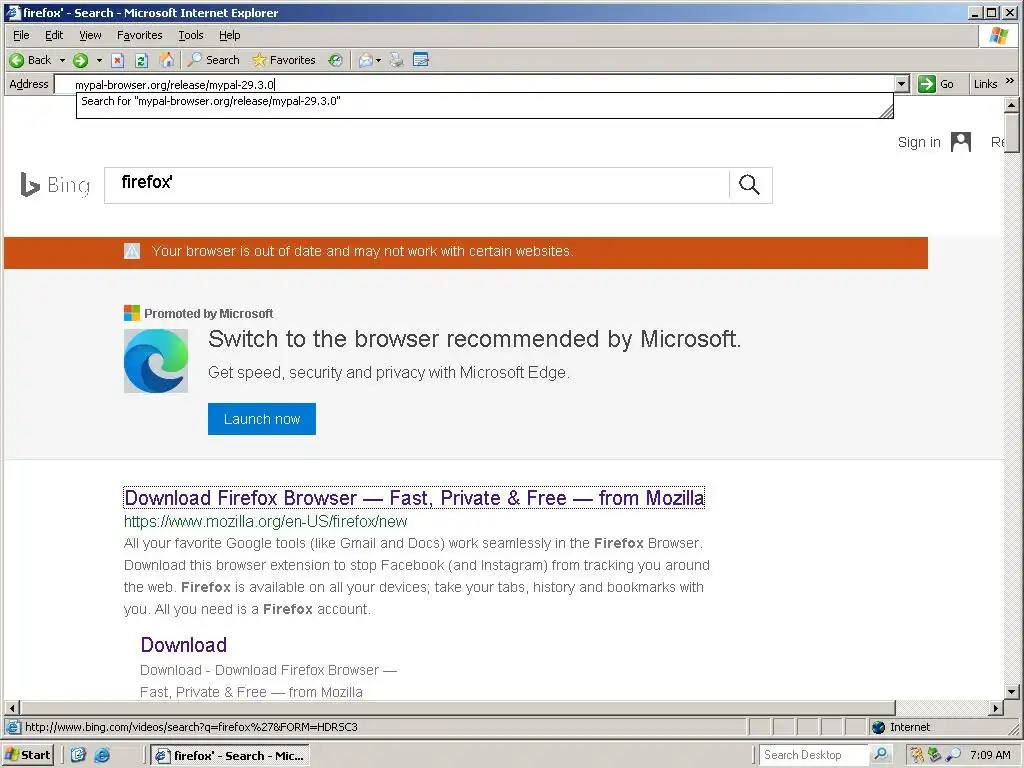The height and width of the screenshot is (768, 1024).
Task: Click the Search Desktop magnifier button
Action: pos(880,754)
